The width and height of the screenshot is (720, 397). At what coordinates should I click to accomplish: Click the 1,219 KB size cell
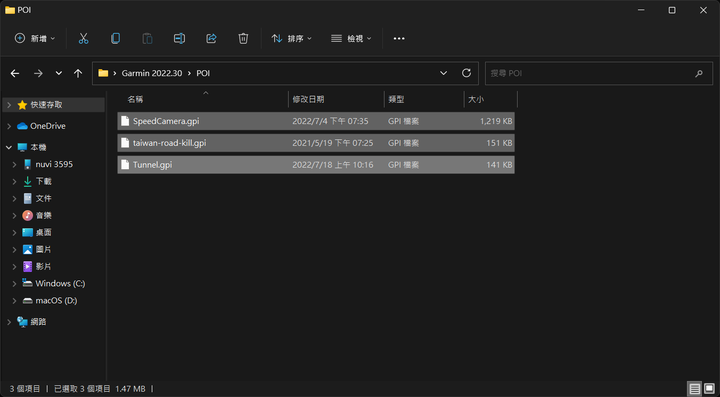[496, 121]
